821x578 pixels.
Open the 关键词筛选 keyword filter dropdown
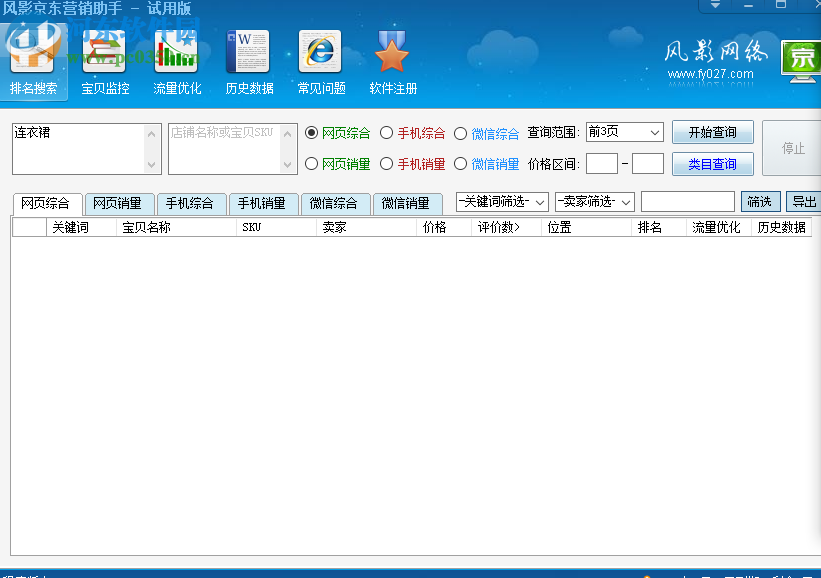pyautogui.click(x=501, y=201)
